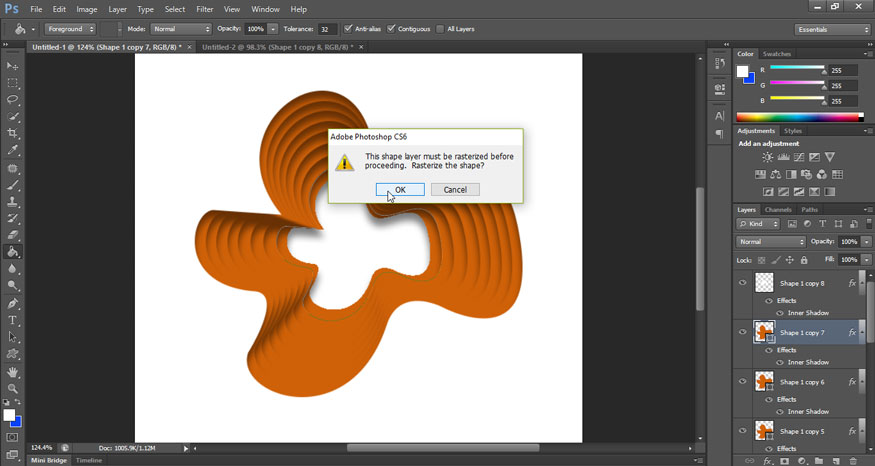The image size is (875, 466).
Task: Select the Healing Brush tool
Action: point(12,169)
